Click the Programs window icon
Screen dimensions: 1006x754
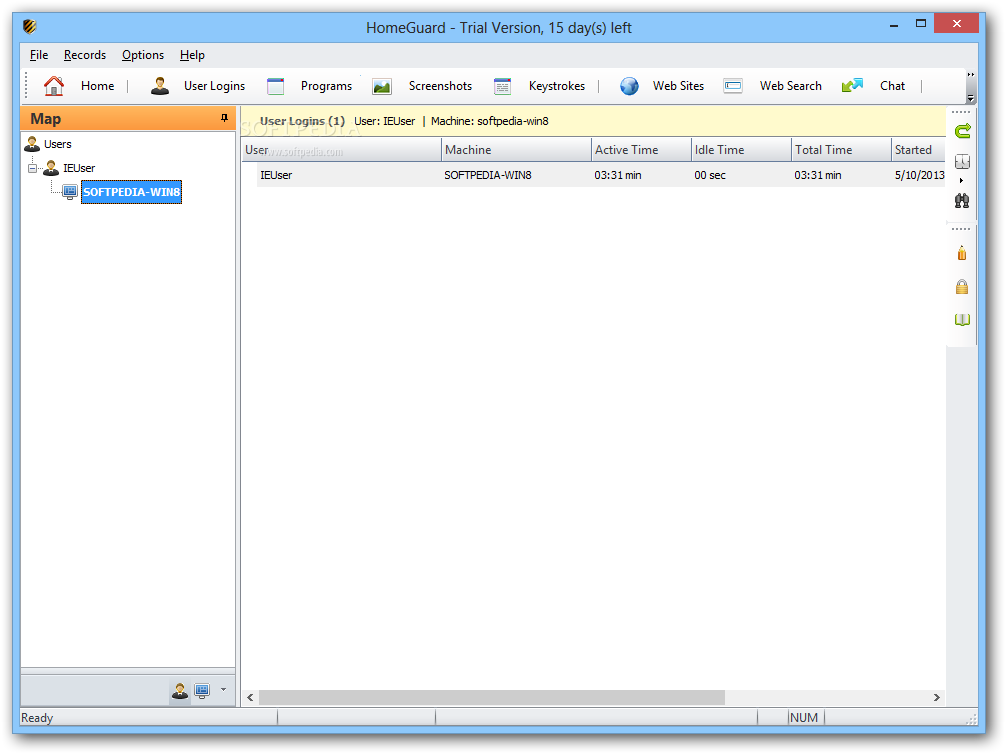click(275, 86)
